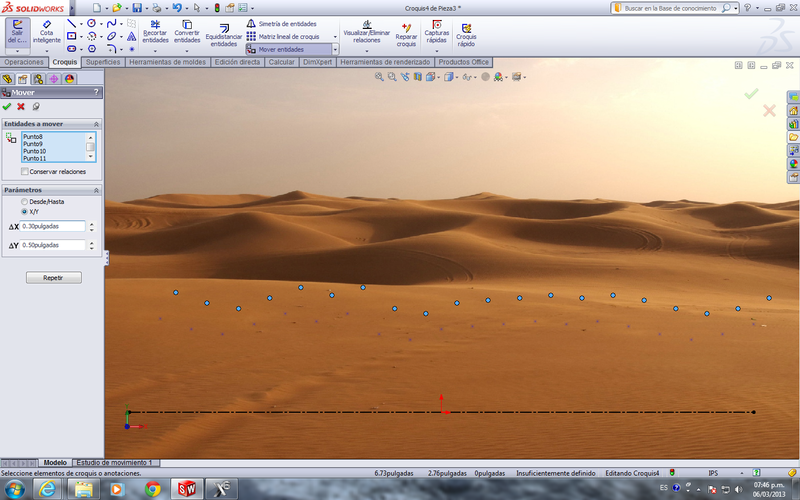This screenshot has height=500, width=800.
Task: Click the Section view icon in view toolbar
Action: click(x=417, y=77)
